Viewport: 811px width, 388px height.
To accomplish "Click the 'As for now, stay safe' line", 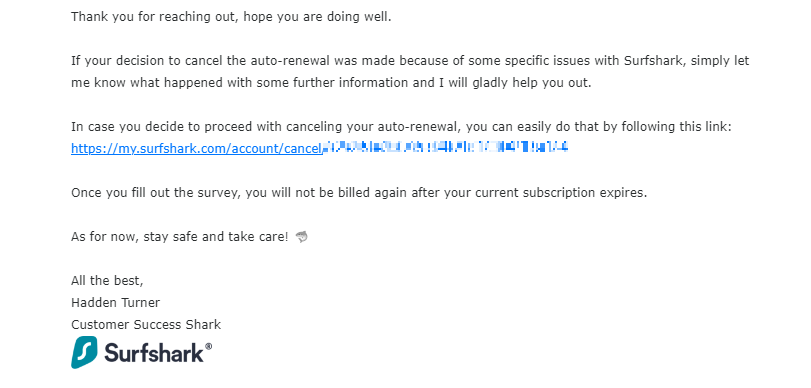I will tap(179, 237).
